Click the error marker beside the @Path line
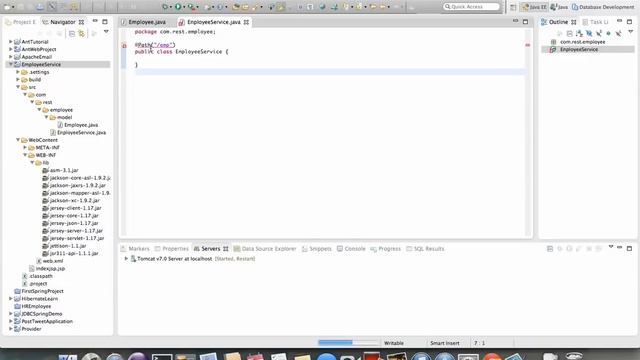 click(124, 45)
